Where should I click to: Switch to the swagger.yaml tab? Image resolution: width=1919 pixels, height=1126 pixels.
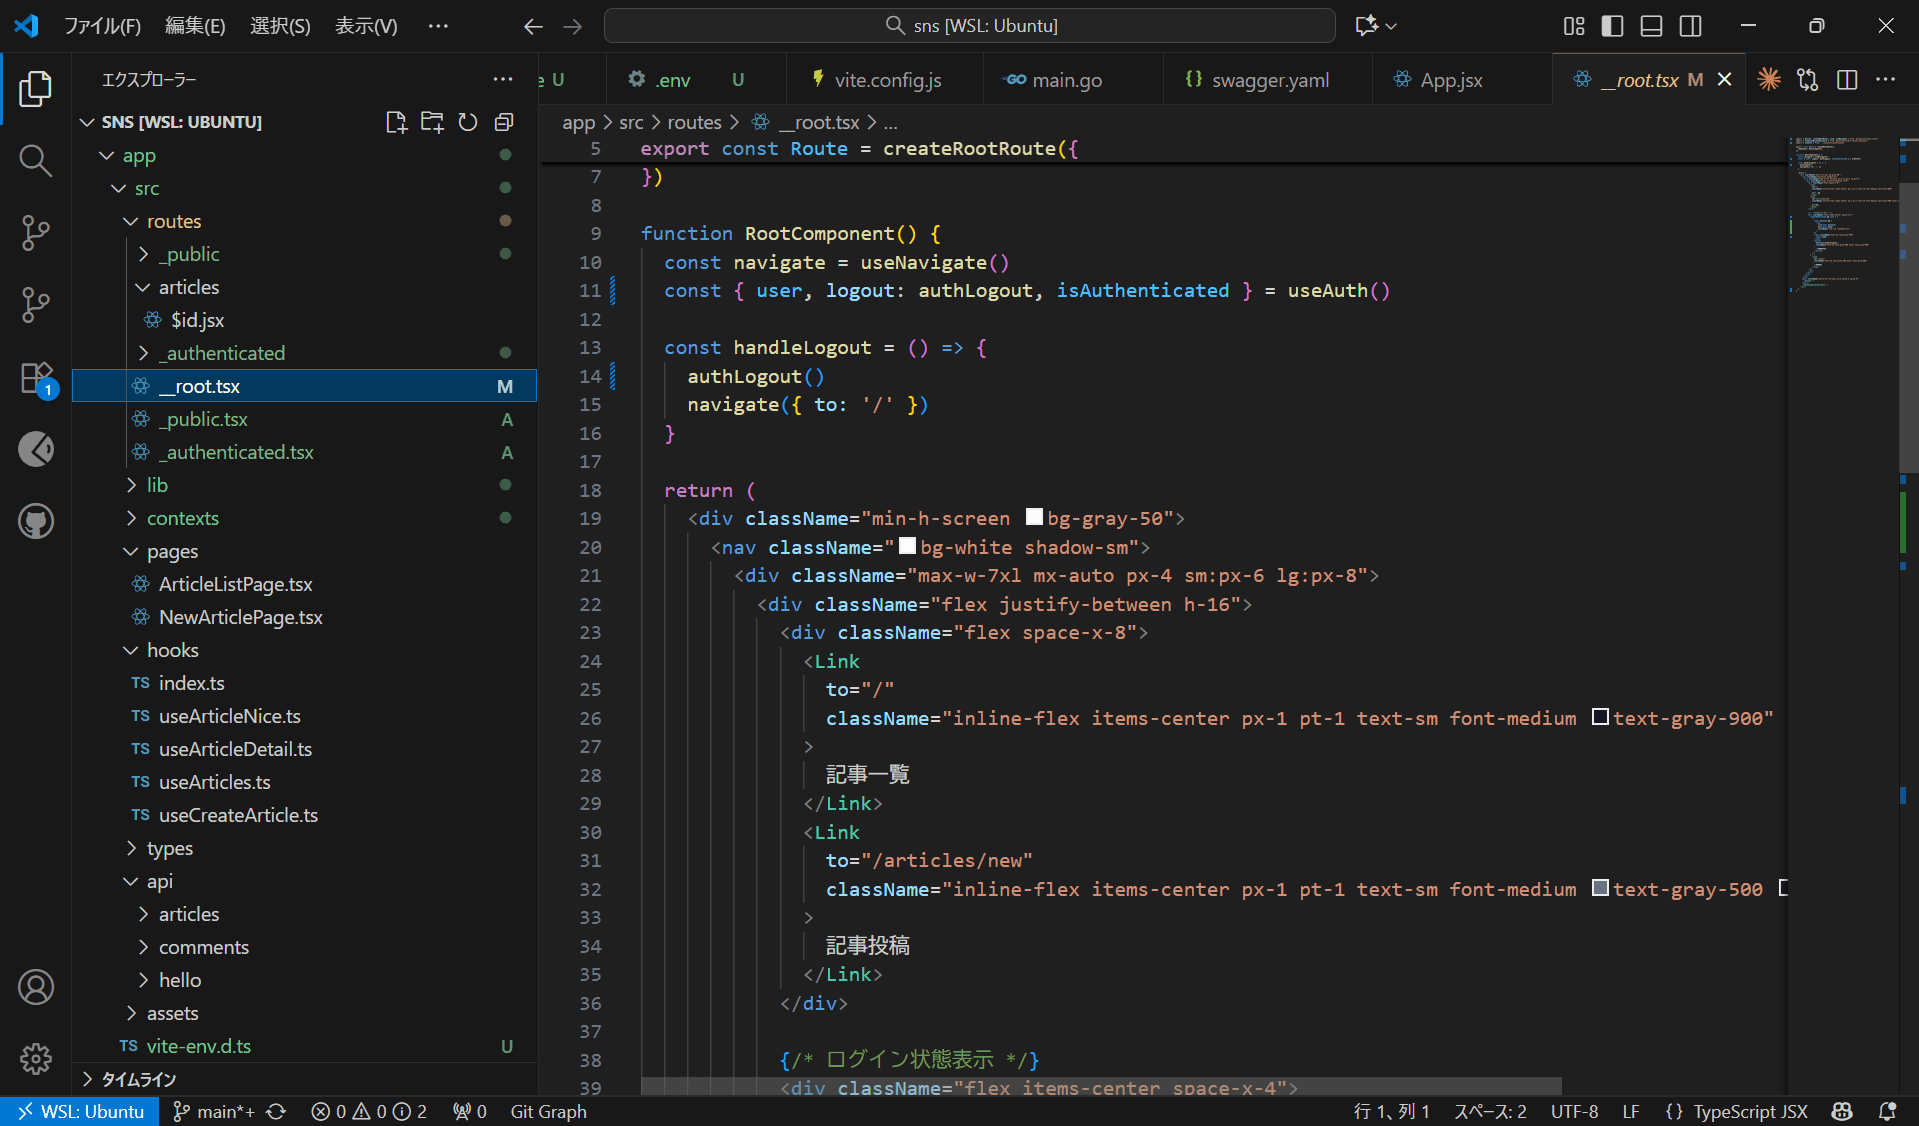click(1269, 80)
